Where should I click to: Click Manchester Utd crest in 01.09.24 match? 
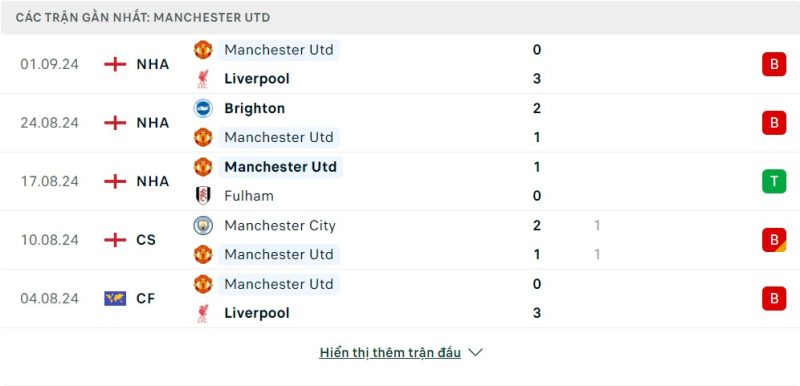[203, 50]
